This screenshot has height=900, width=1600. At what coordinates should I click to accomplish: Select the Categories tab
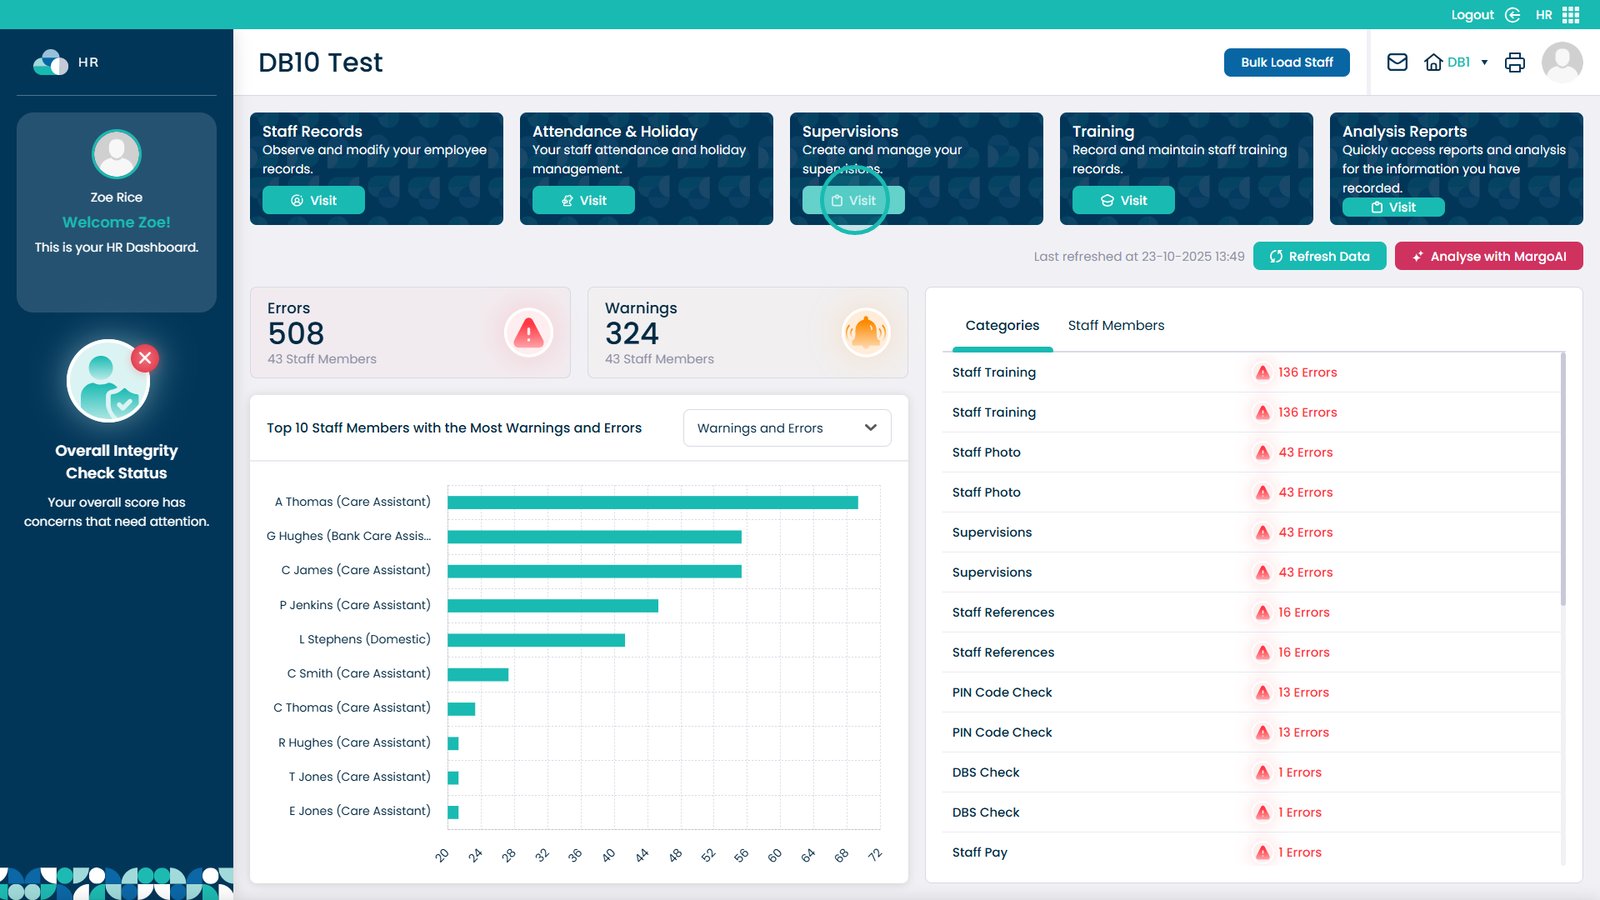(x=1002, y=326)
